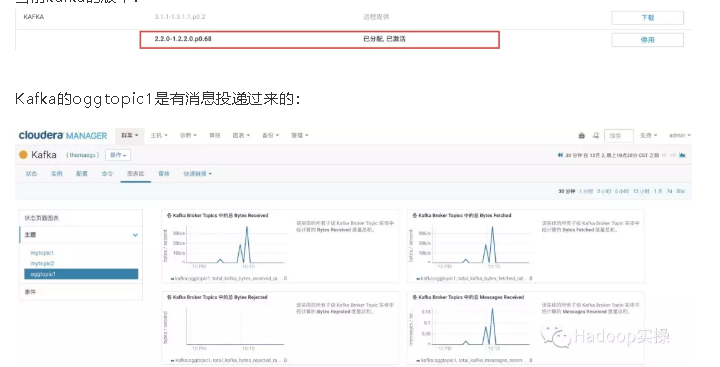Switch to the Kafka 审核 tab

coord(164,174)
